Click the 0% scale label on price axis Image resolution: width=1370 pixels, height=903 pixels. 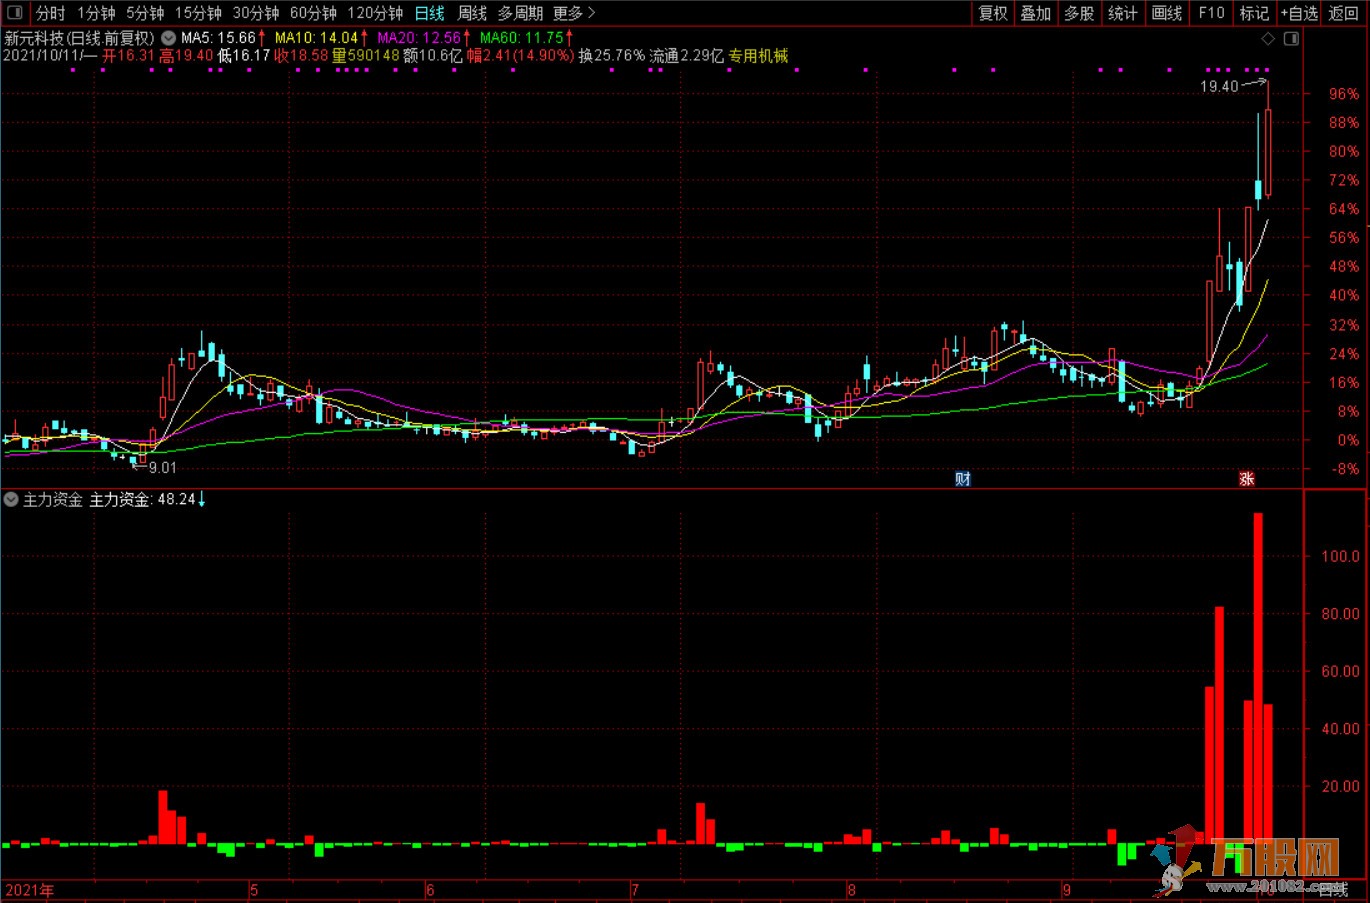(1348, 440)
